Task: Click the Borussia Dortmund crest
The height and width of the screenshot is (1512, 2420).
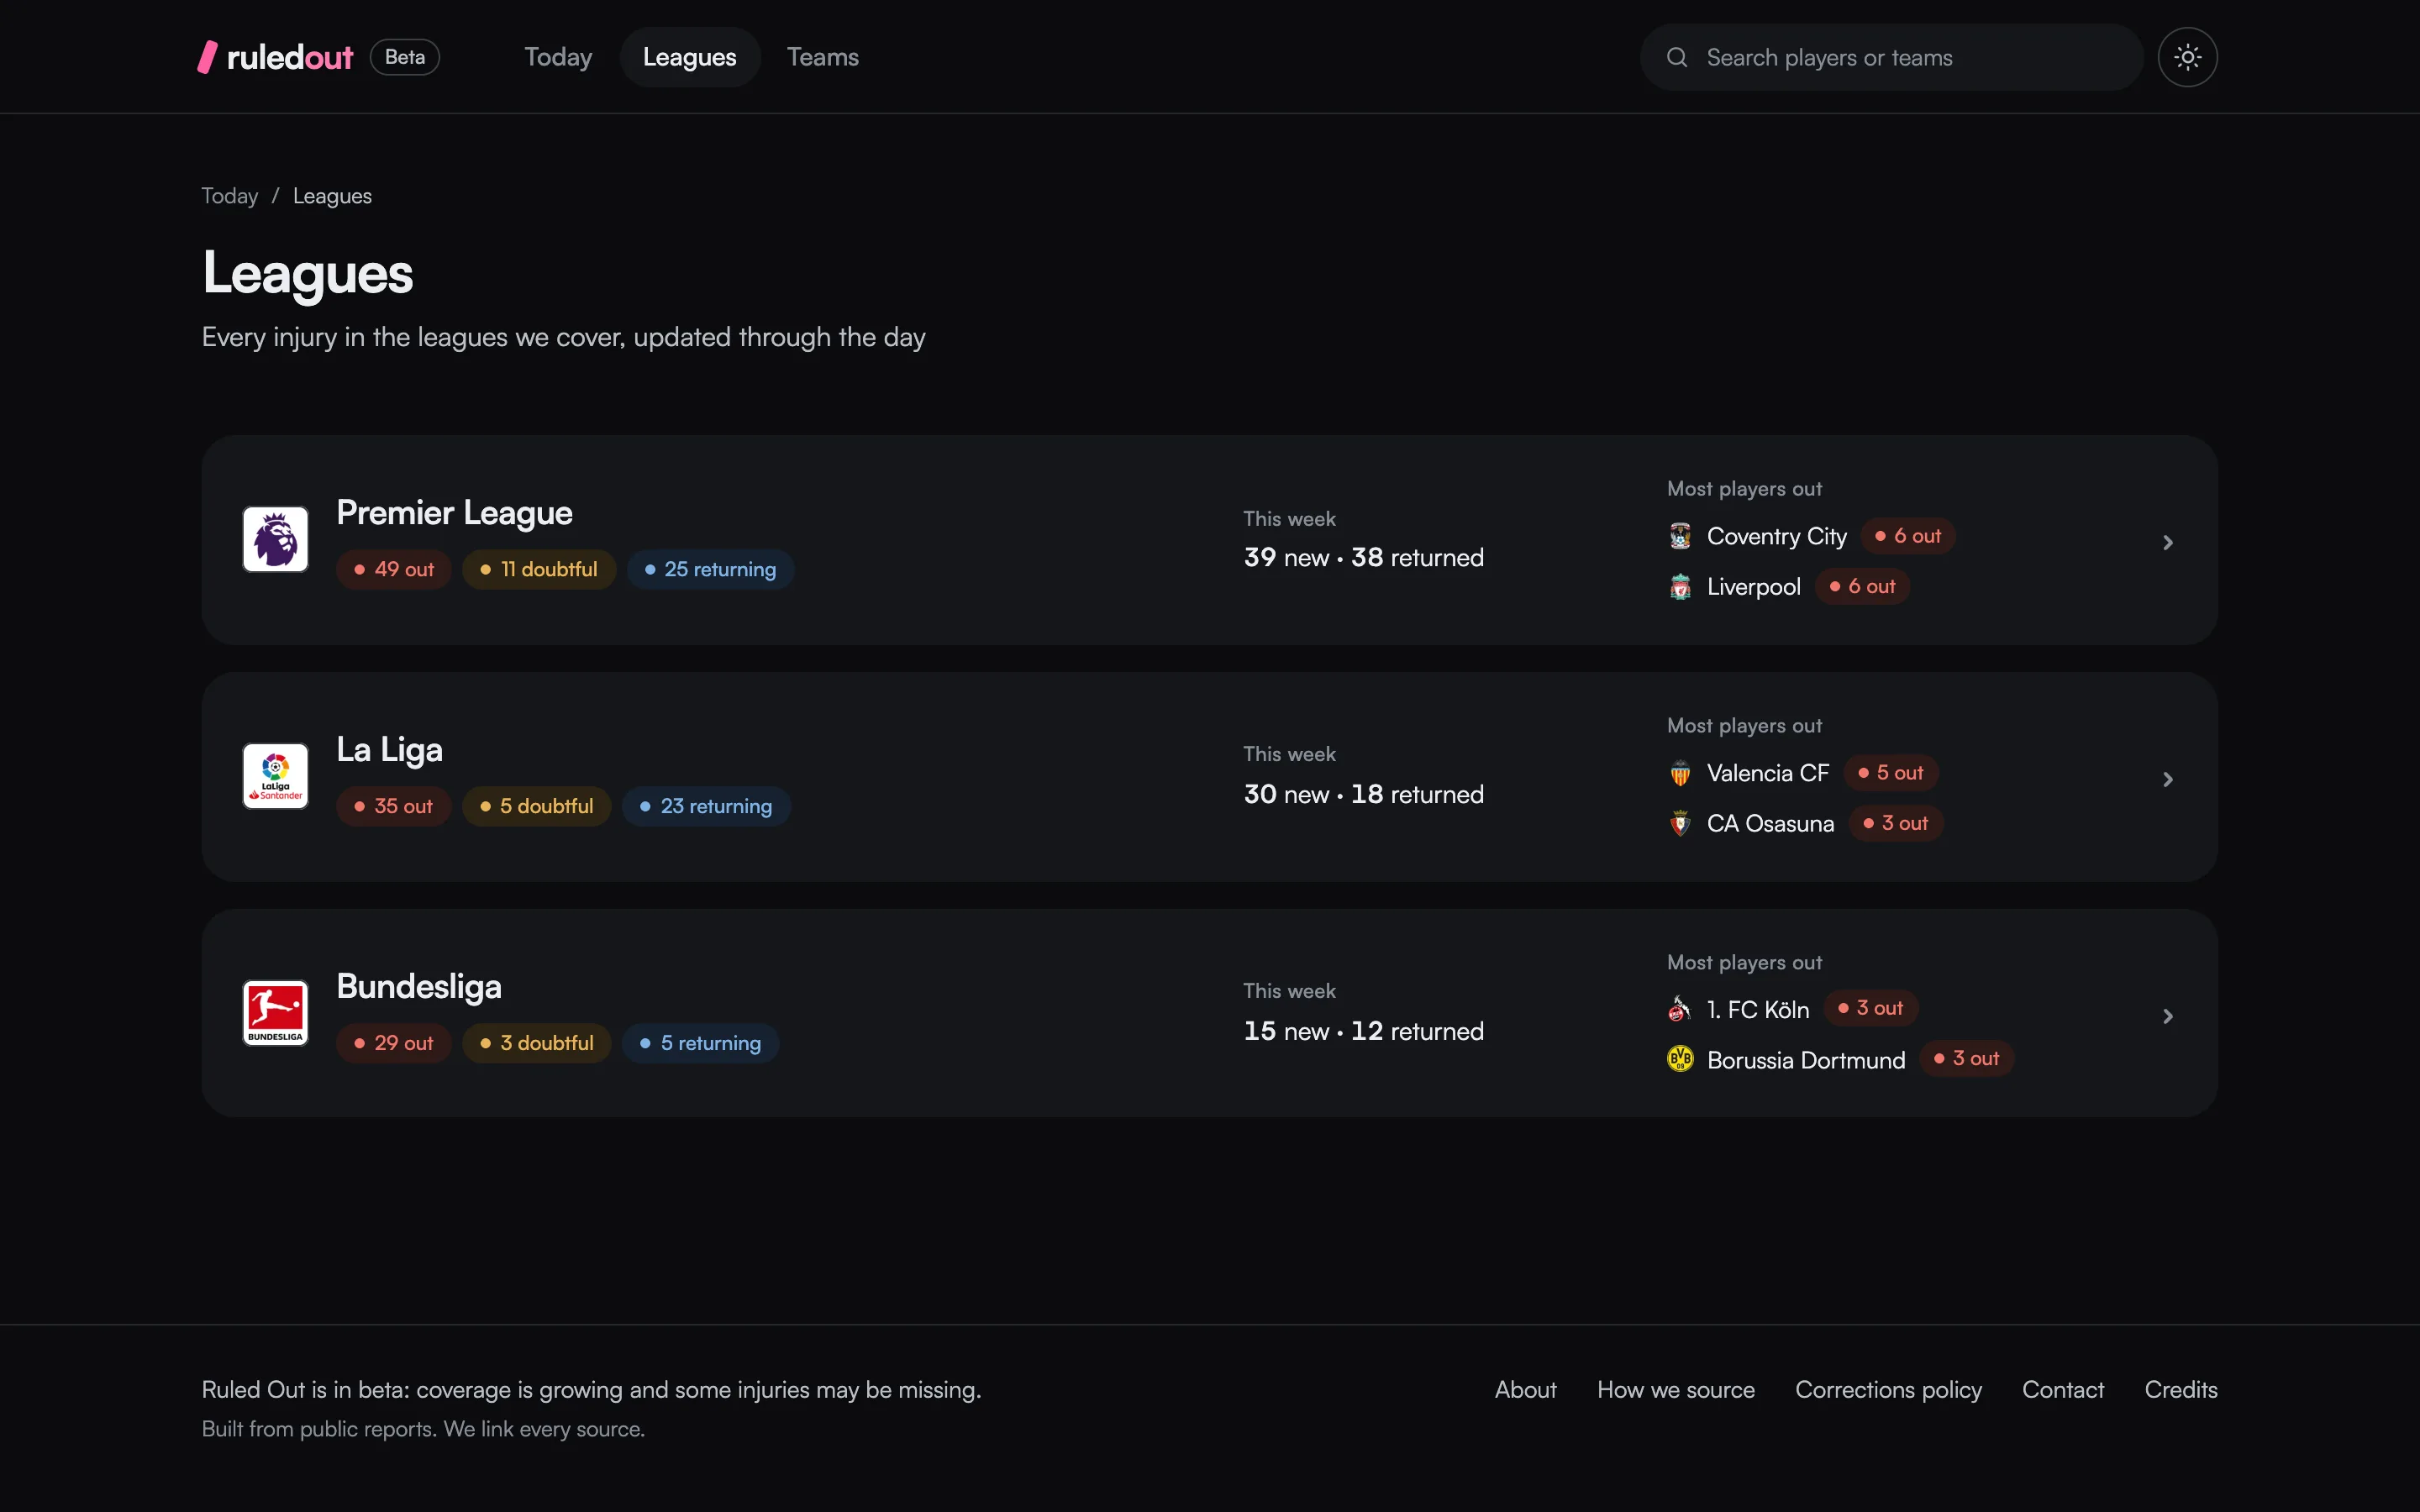Action: tap(1680, 1059)
